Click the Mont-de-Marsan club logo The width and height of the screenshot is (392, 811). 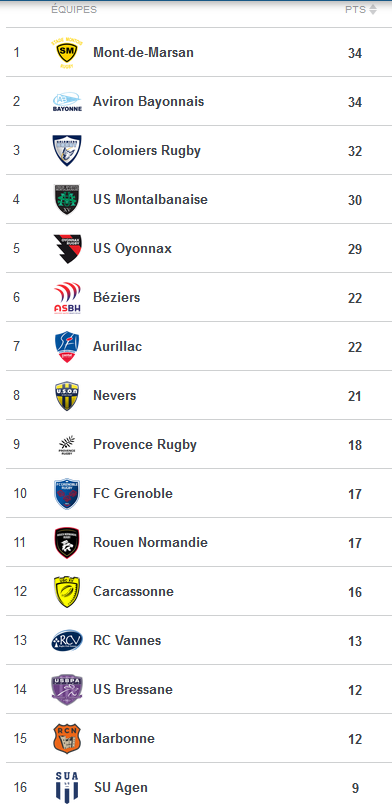67,53
